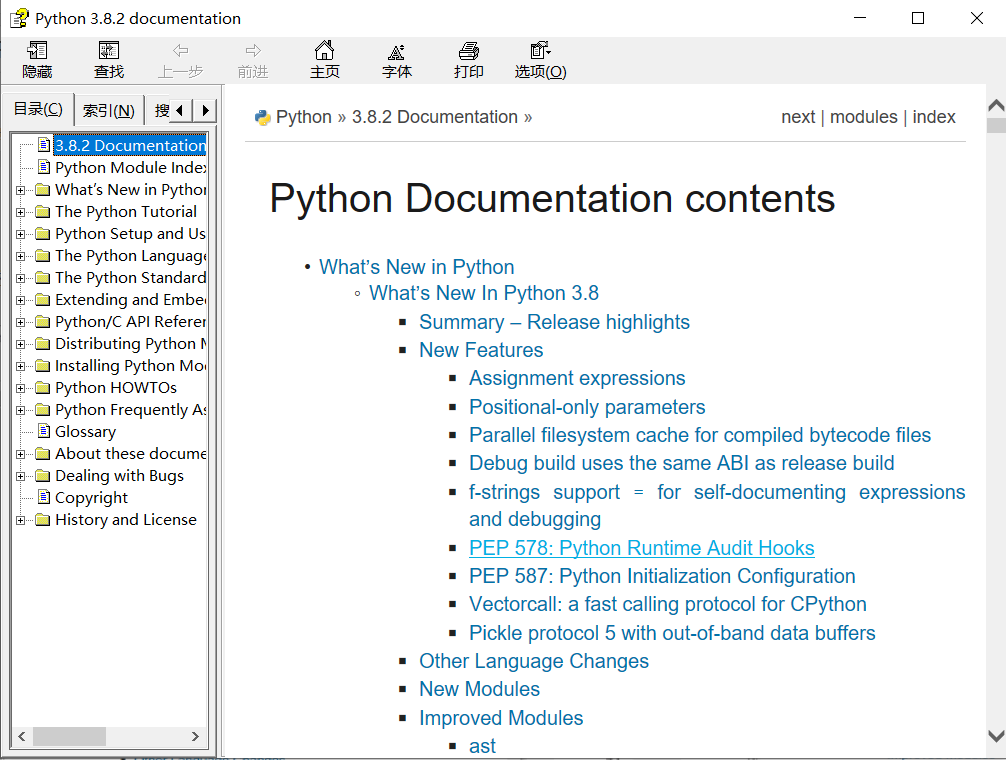Expand Python/C API Reference node

21,323
